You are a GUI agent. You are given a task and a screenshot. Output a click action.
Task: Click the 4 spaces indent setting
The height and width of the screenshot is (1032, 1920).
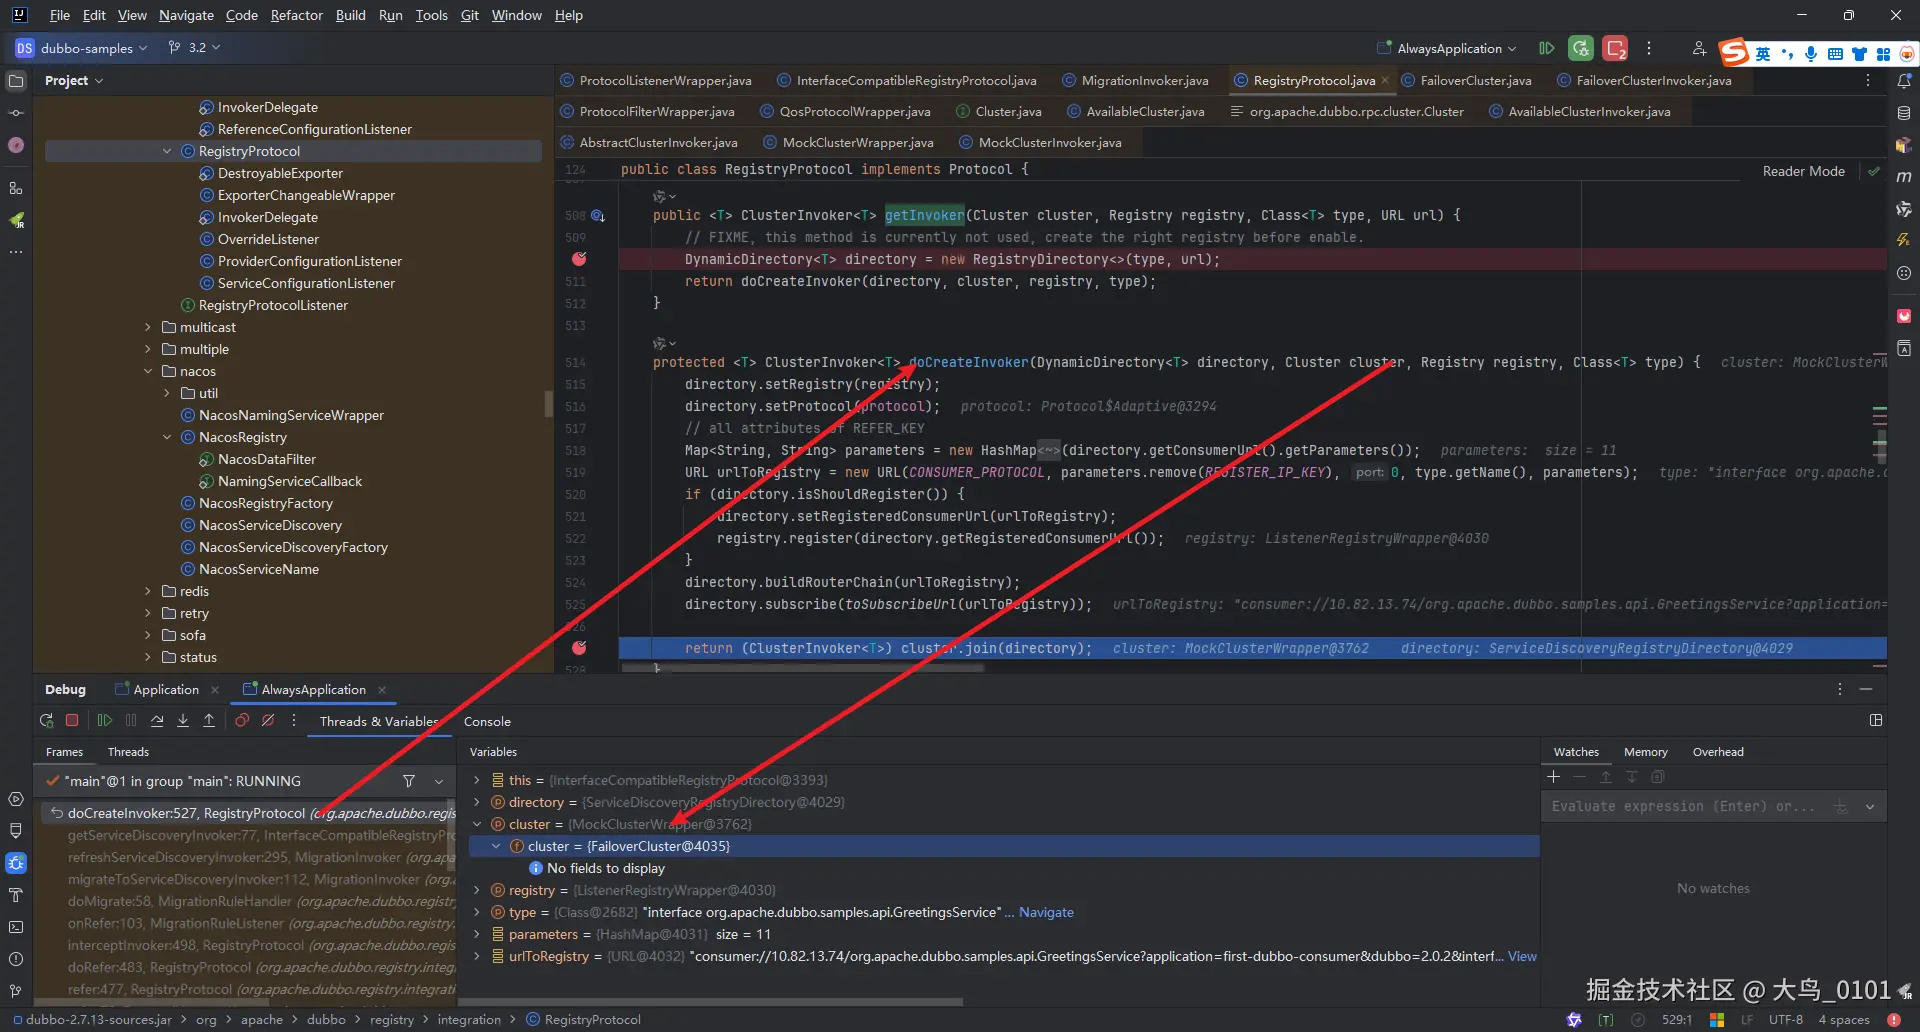[1844, 1020]
